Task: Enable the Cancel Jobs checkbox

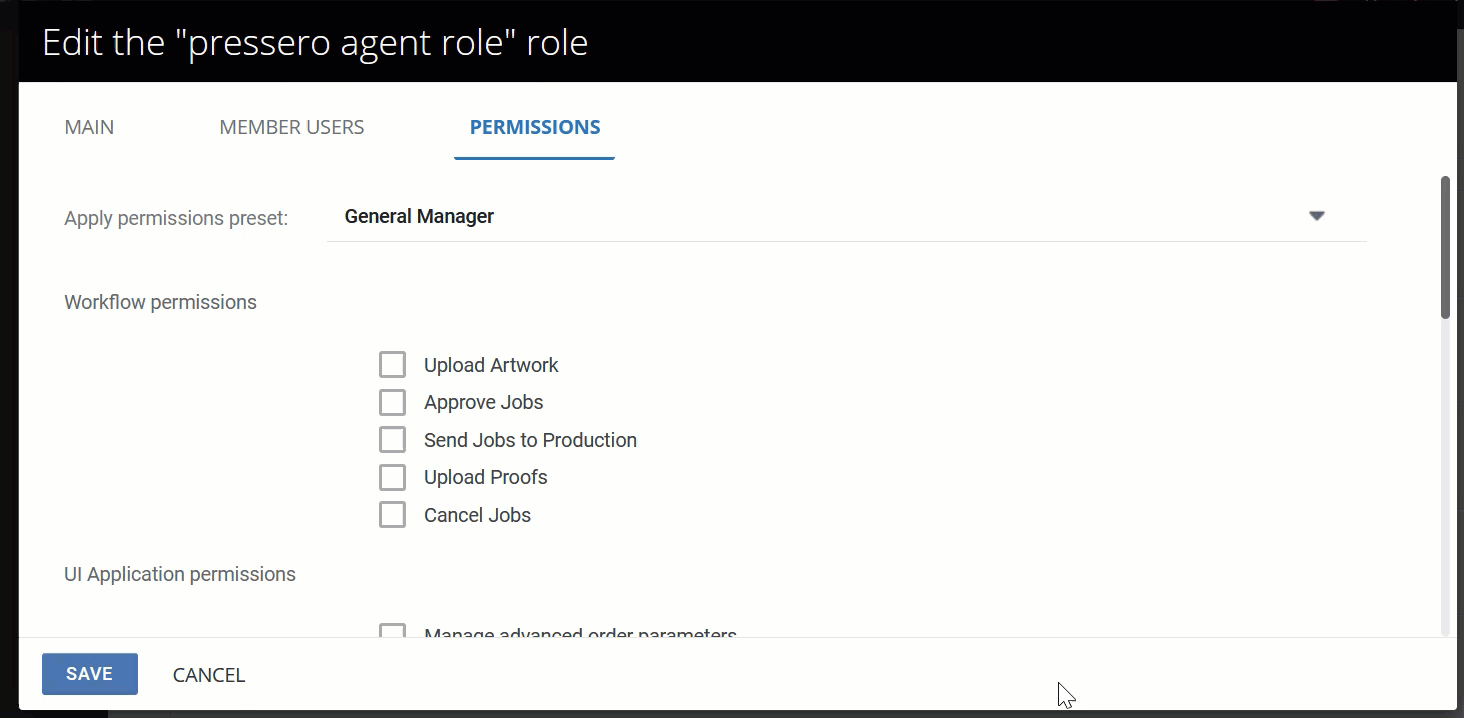Action: click(x=392, y=515)
